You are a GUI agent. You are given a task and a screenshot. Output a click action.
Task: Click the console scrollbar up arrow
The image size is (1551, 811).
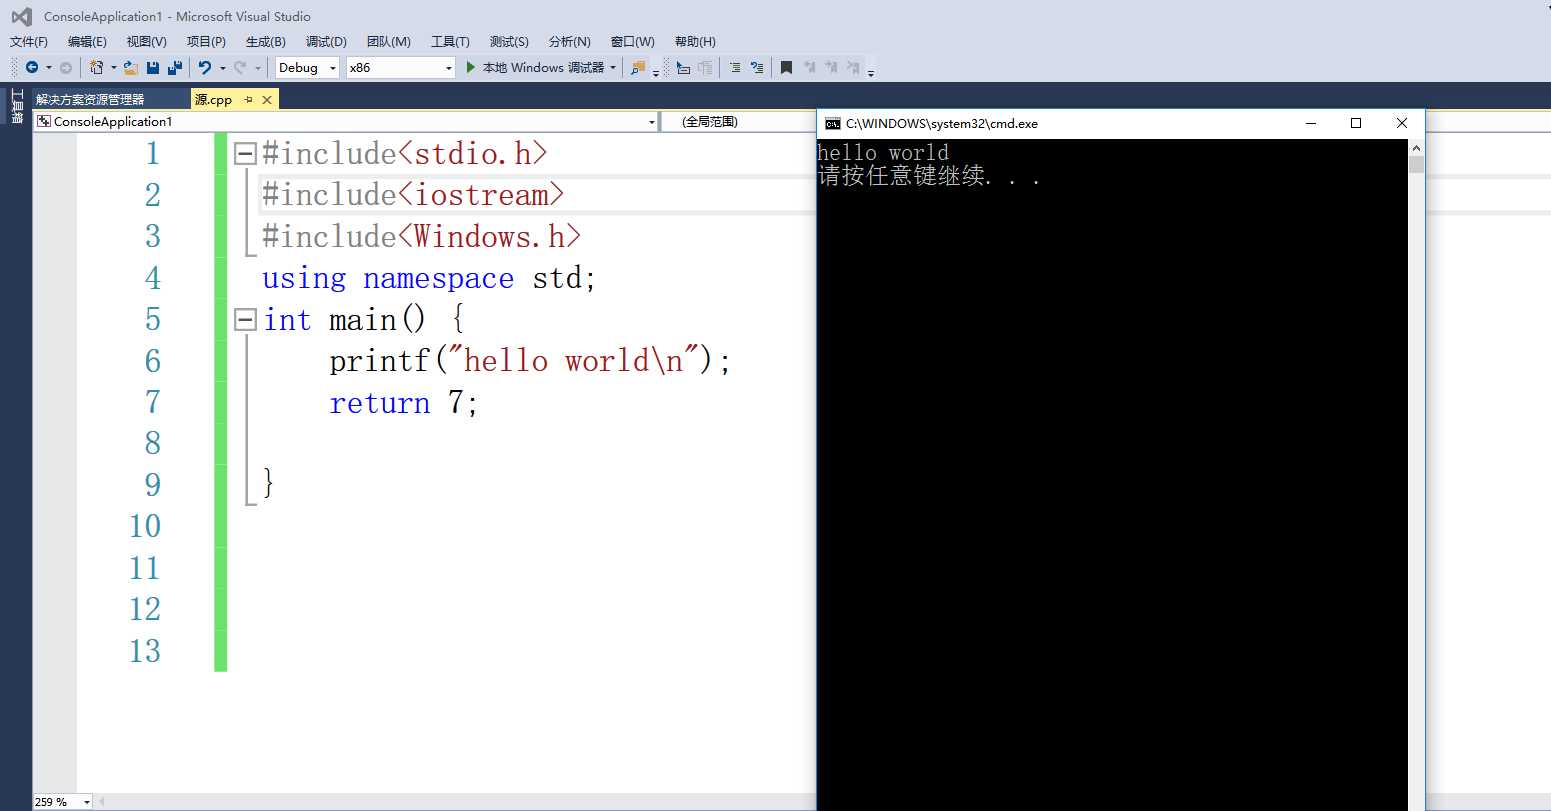(1416, 148)
